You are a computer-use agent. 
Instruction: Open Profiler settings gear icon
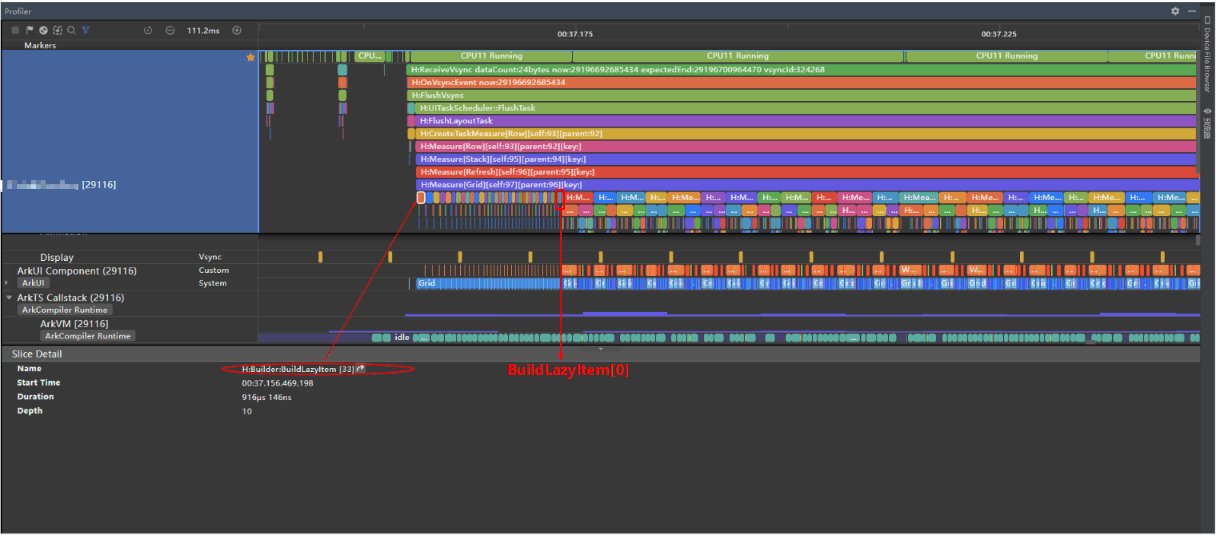(x=1175, y=11)
